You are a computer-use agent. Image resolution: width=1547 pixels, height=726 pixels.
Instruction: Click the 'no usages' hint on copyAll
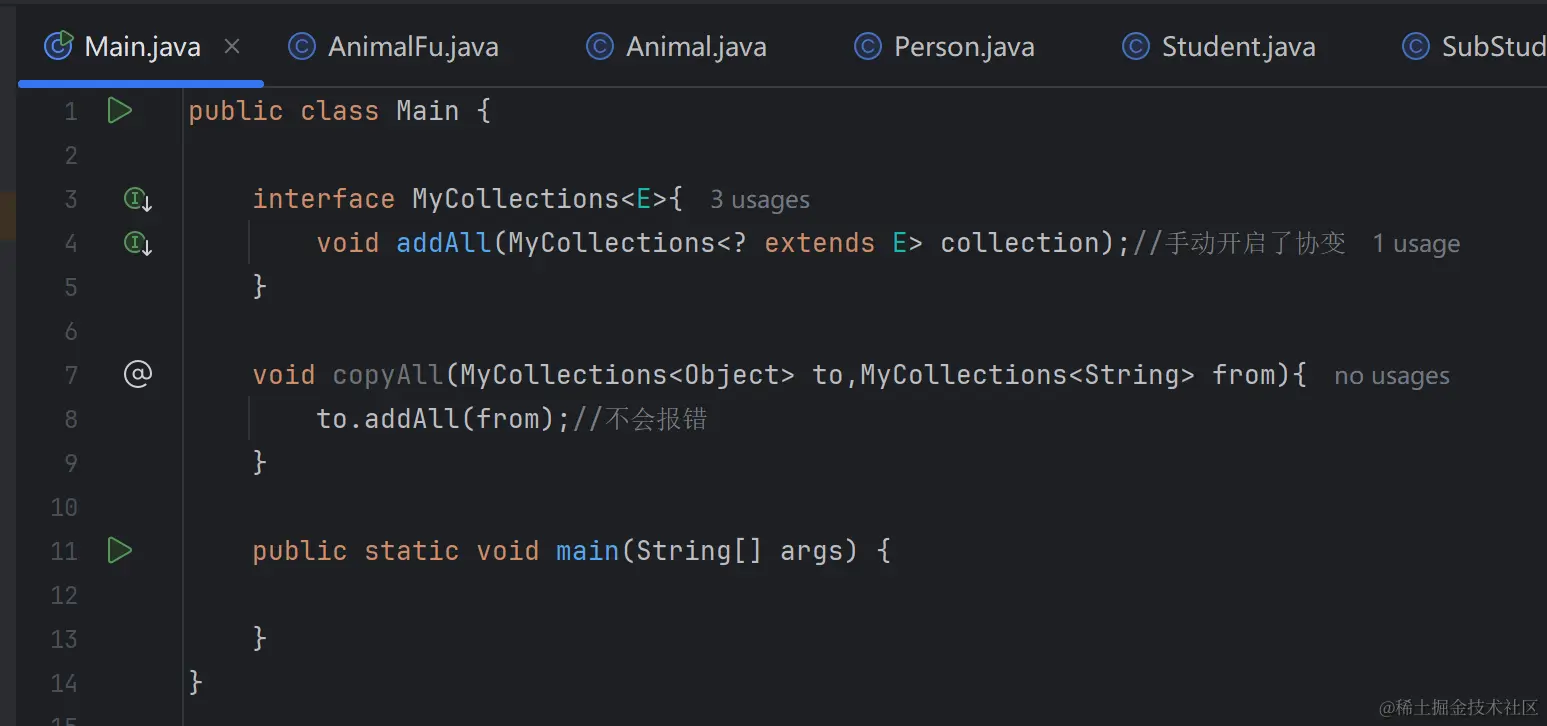[1391, 376]
